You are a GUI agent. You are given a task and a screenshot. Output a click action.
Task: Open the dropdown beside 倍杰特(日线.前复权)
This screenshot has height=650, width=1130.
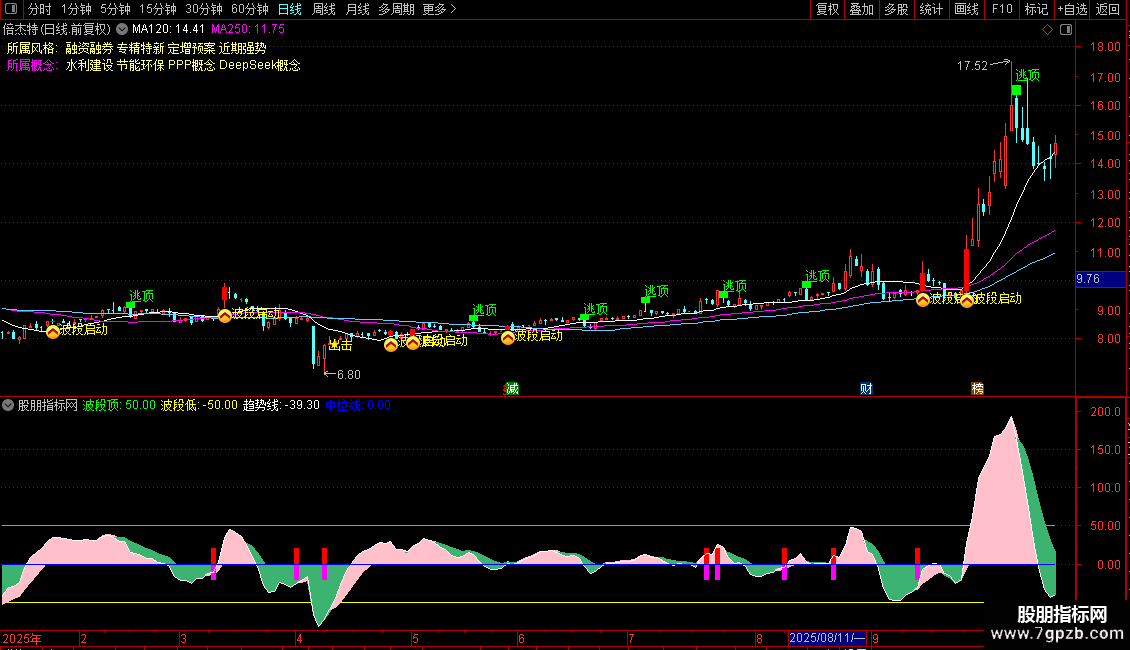(x=122, y=29)
